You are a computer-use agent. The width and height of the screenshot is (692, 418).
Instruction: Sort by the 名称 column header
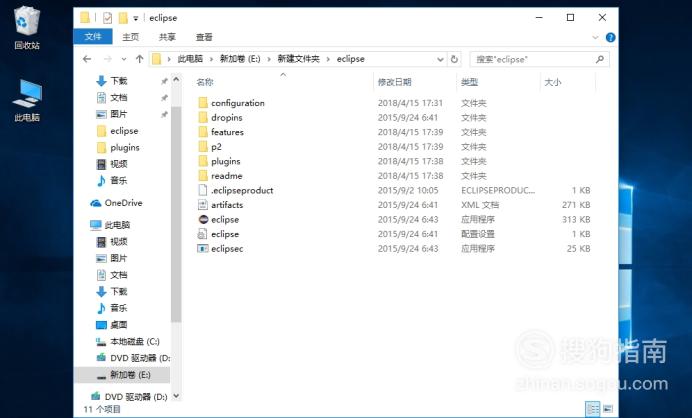point(205,82)
